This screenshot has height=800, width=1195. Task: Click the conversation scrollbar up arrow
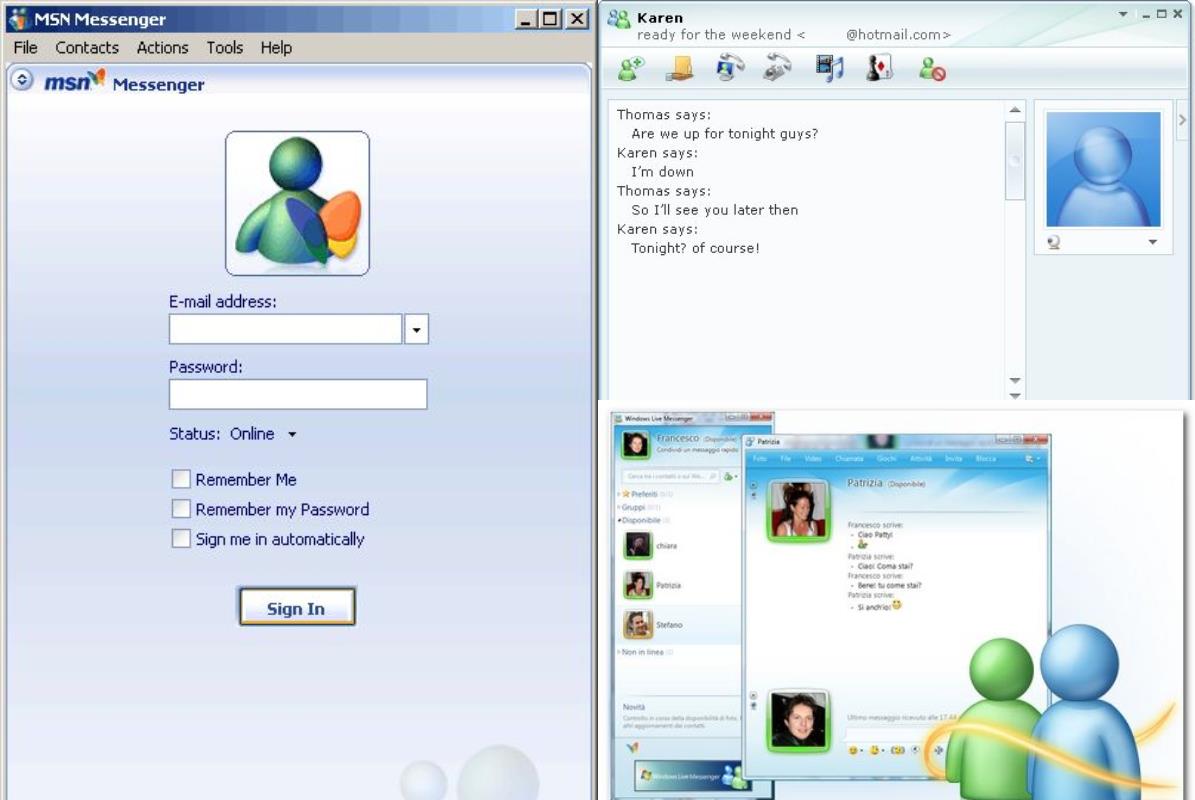click(x=1015, y=110)
